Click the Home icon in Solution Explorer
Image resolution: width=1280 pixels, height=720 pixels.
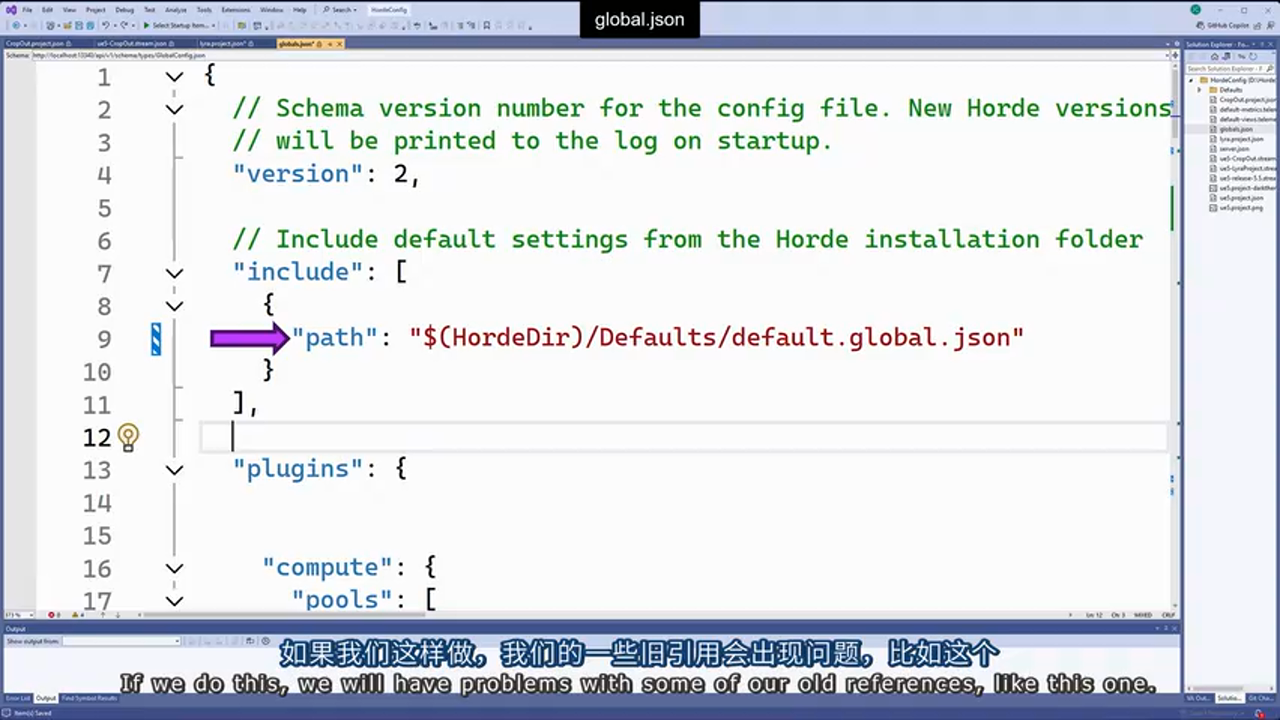click(1215, 57)
